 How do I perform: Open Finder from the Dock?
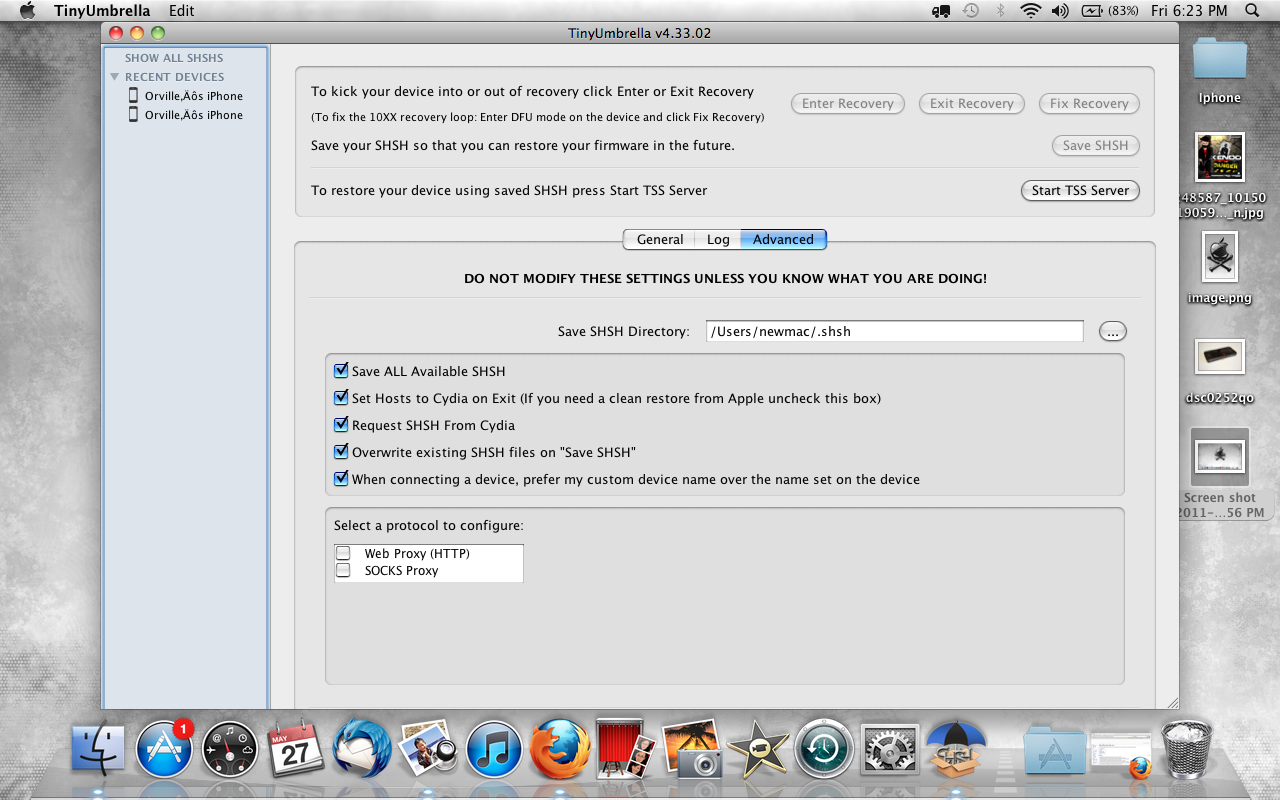(98, 749)
